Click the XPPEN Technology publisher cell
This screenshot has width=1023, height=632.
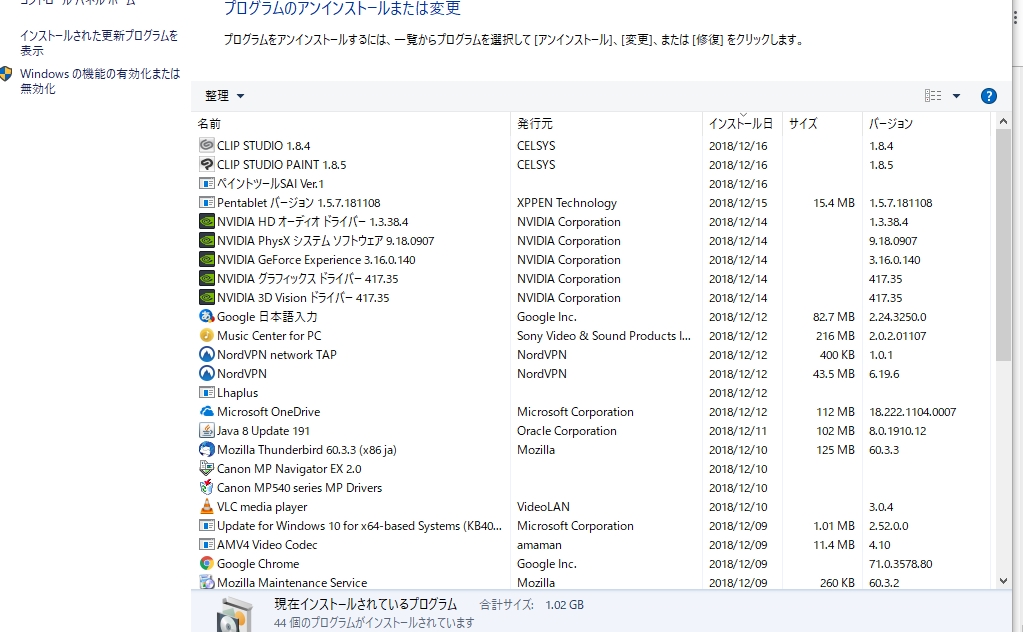click(x=566, y=203)
